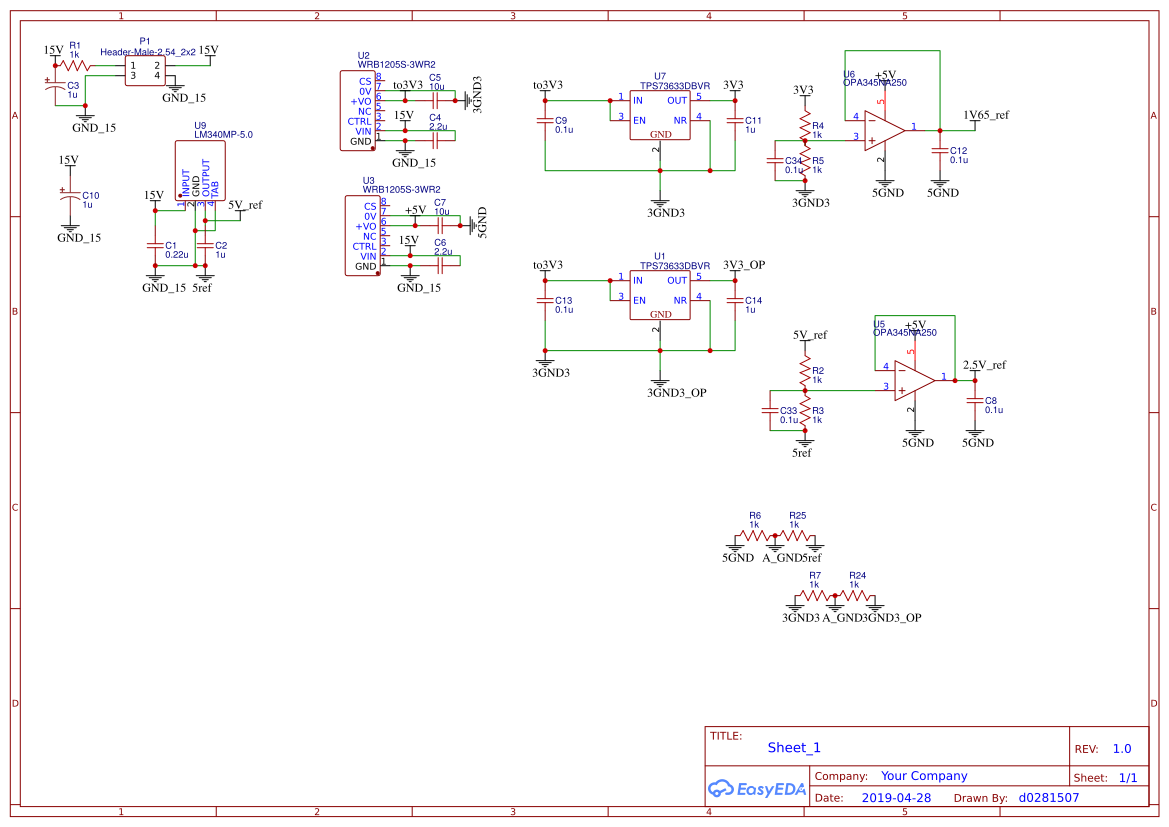This screenshot has width=1169, height=827.
Task: Select the U5 op-amp triangle symbol
Action: [x=914, y=378]
